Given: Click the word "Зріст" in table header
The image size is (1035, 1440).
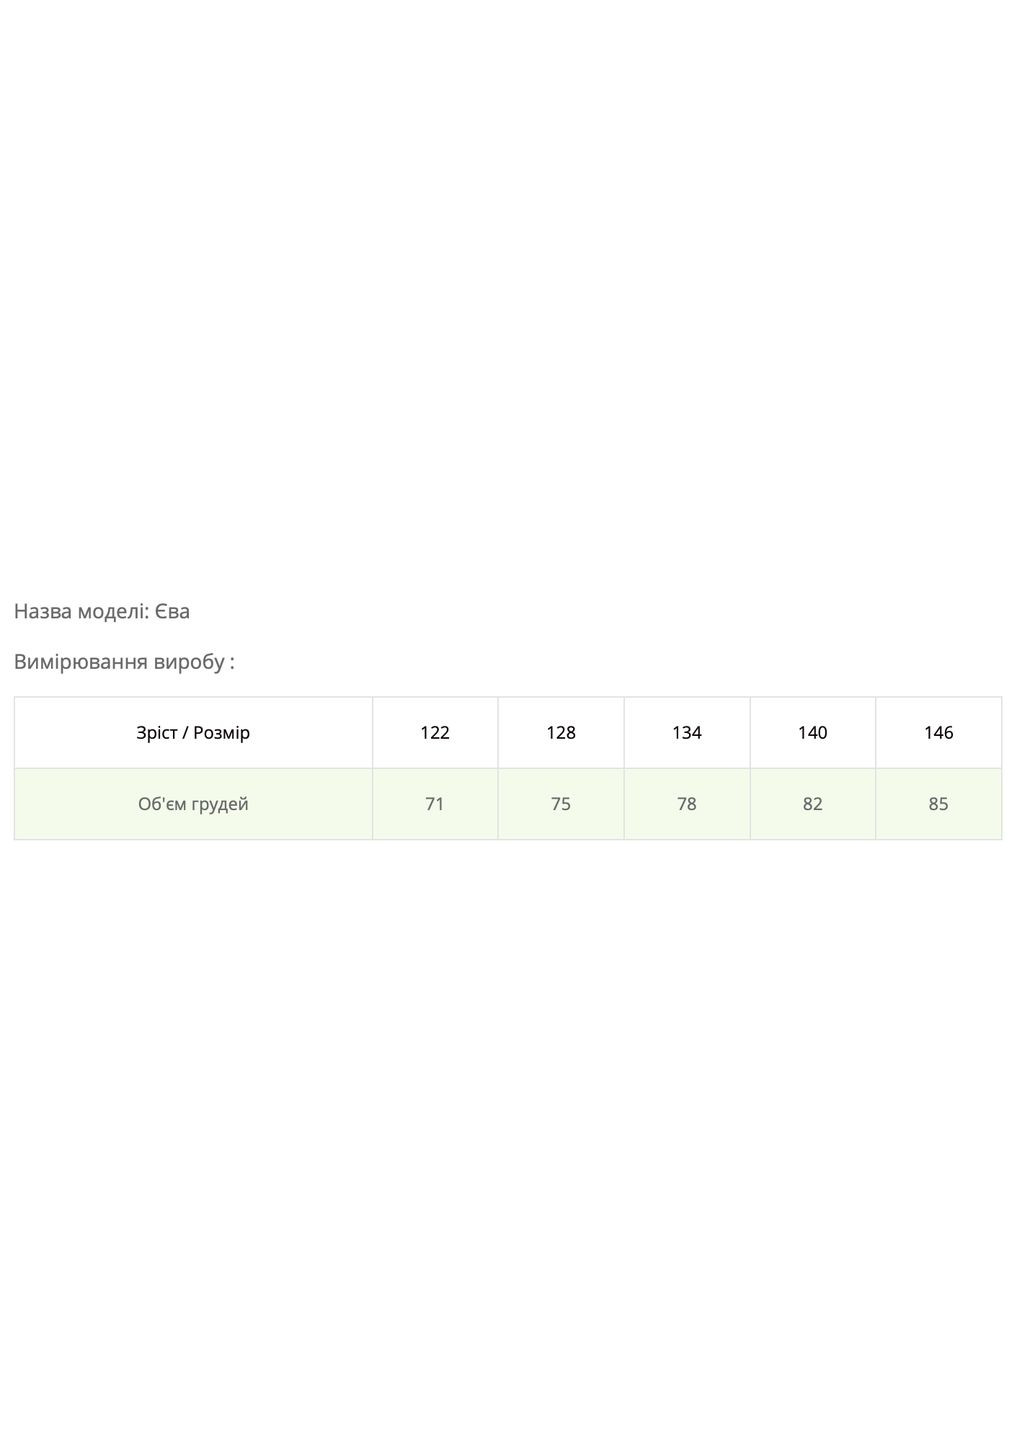Looking at the screenshot, I should pos(156,733).
